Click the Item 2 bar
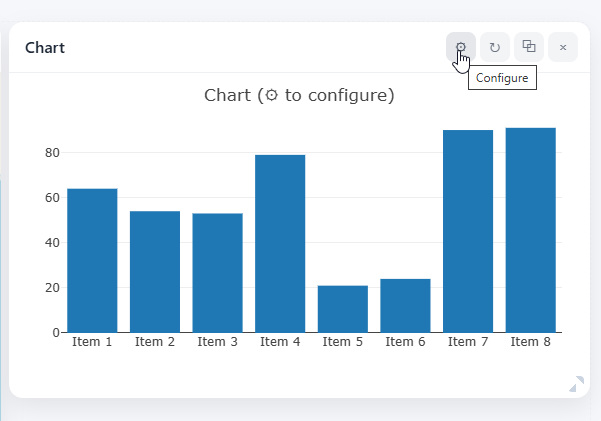This screenshot has width=601, height=421. pos(155,271)
